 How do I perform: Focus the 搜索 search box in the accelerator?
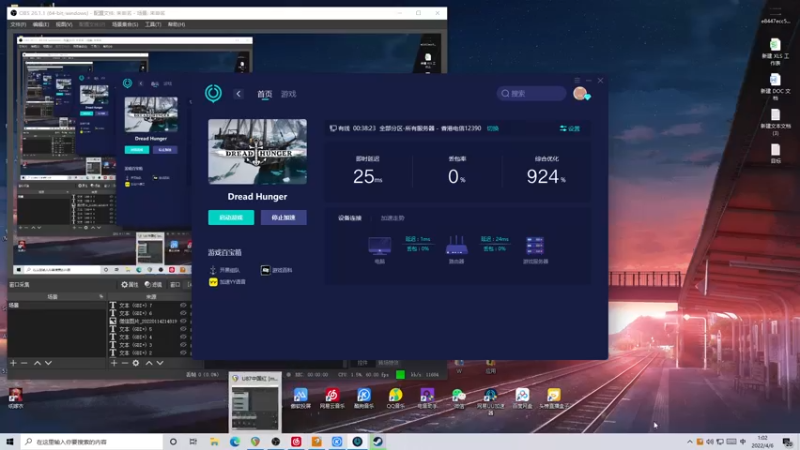point(531,93)
